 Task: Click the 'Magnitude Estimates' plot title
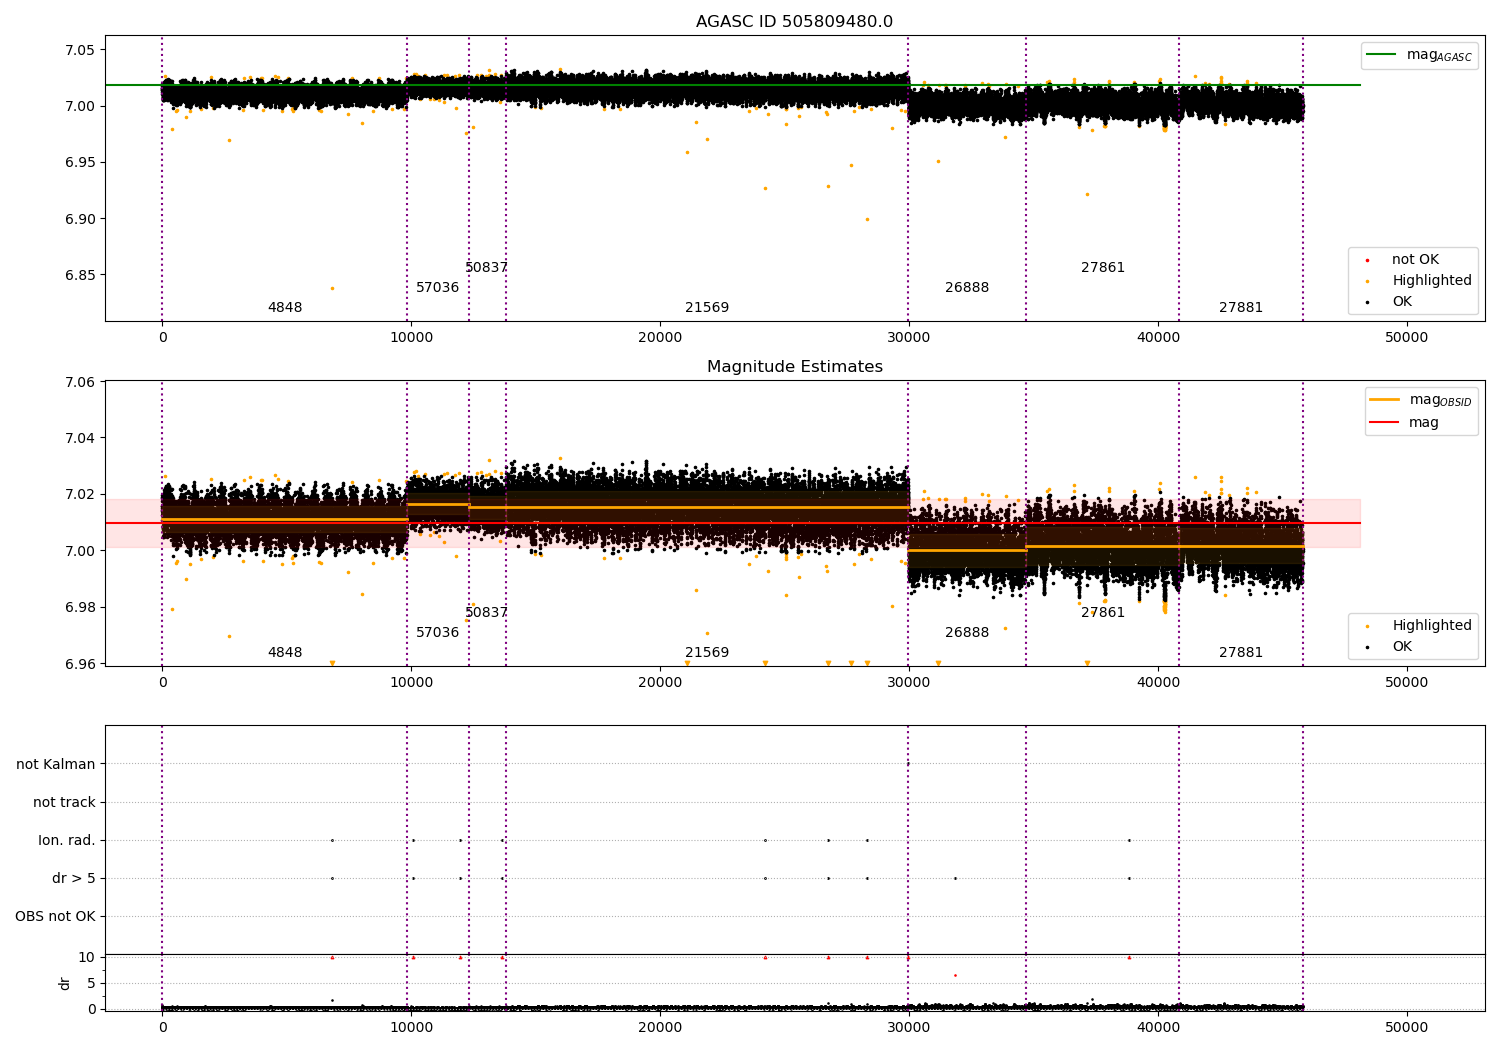click(x=794, y=367)
